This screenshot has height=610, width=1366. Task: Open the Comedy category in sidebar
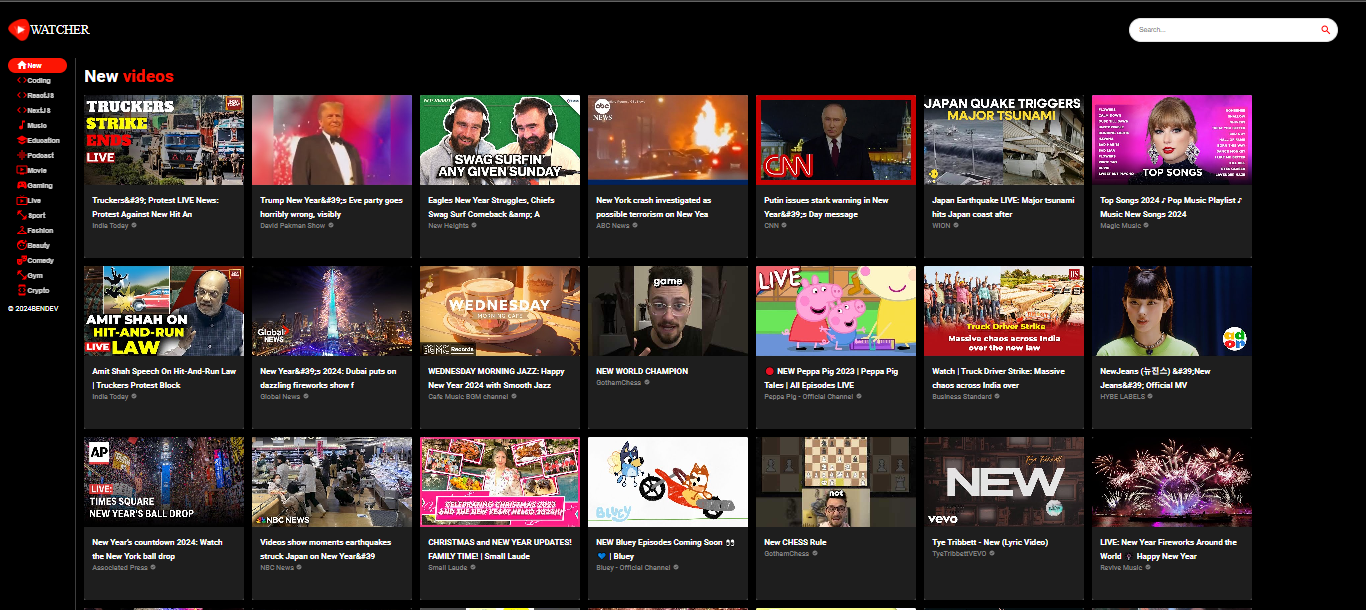(x=40, y=260)
